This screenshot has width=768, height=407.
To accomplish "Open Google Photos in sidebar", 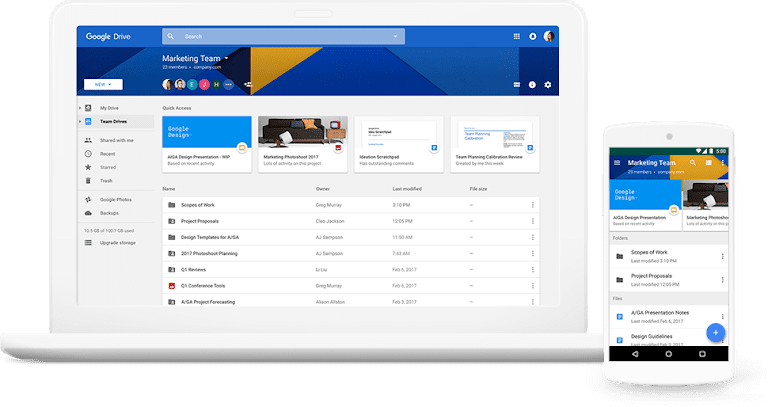I will (116, 200).
